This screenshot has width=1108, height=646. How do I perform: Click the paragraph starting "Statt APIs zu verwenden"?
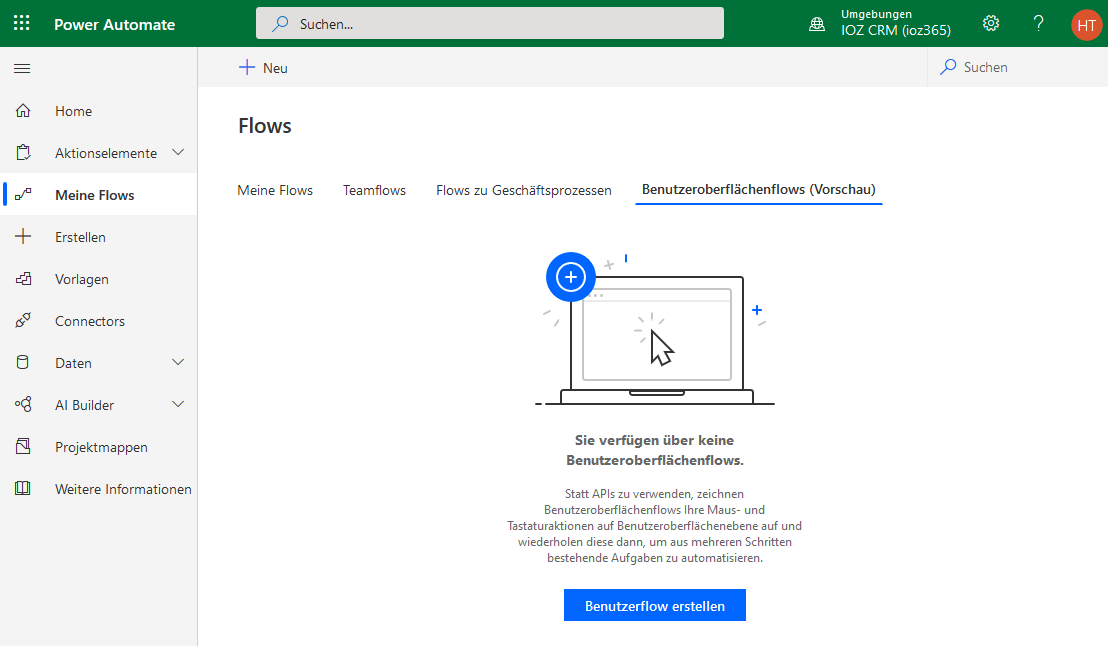654,526
